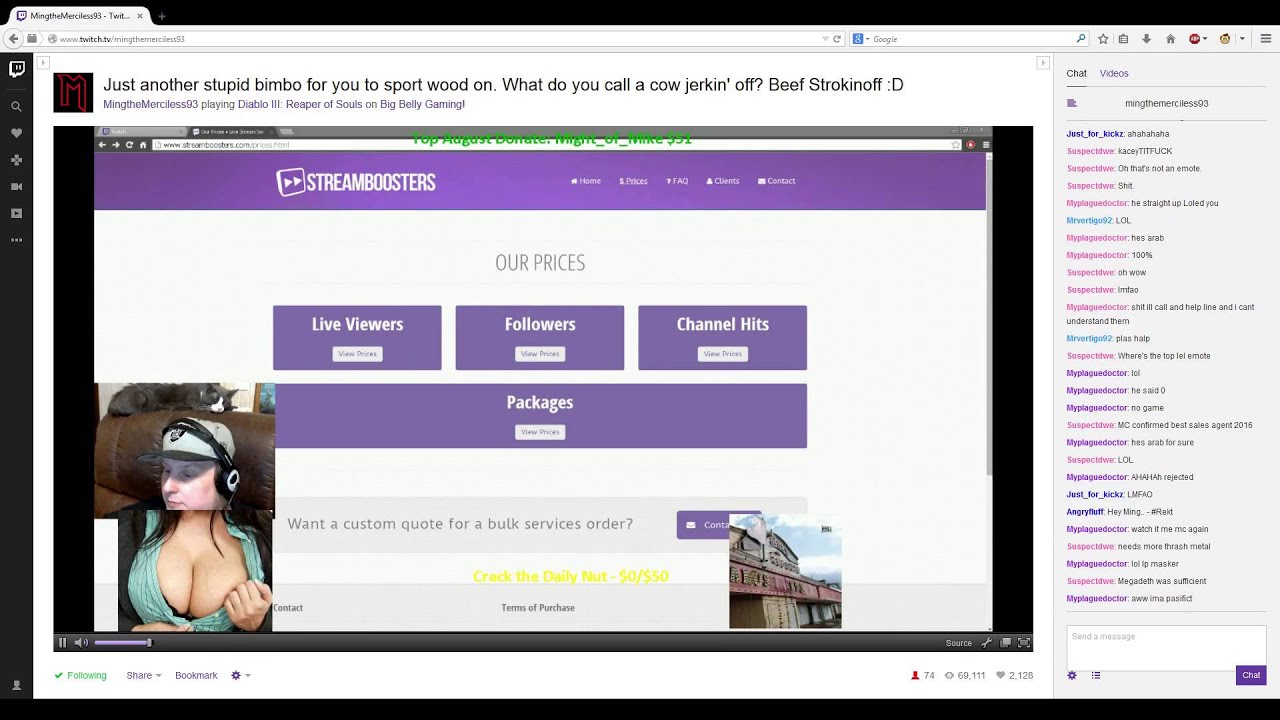Open chat settings gear icon
The image size is (1280, 720).
1072,676
